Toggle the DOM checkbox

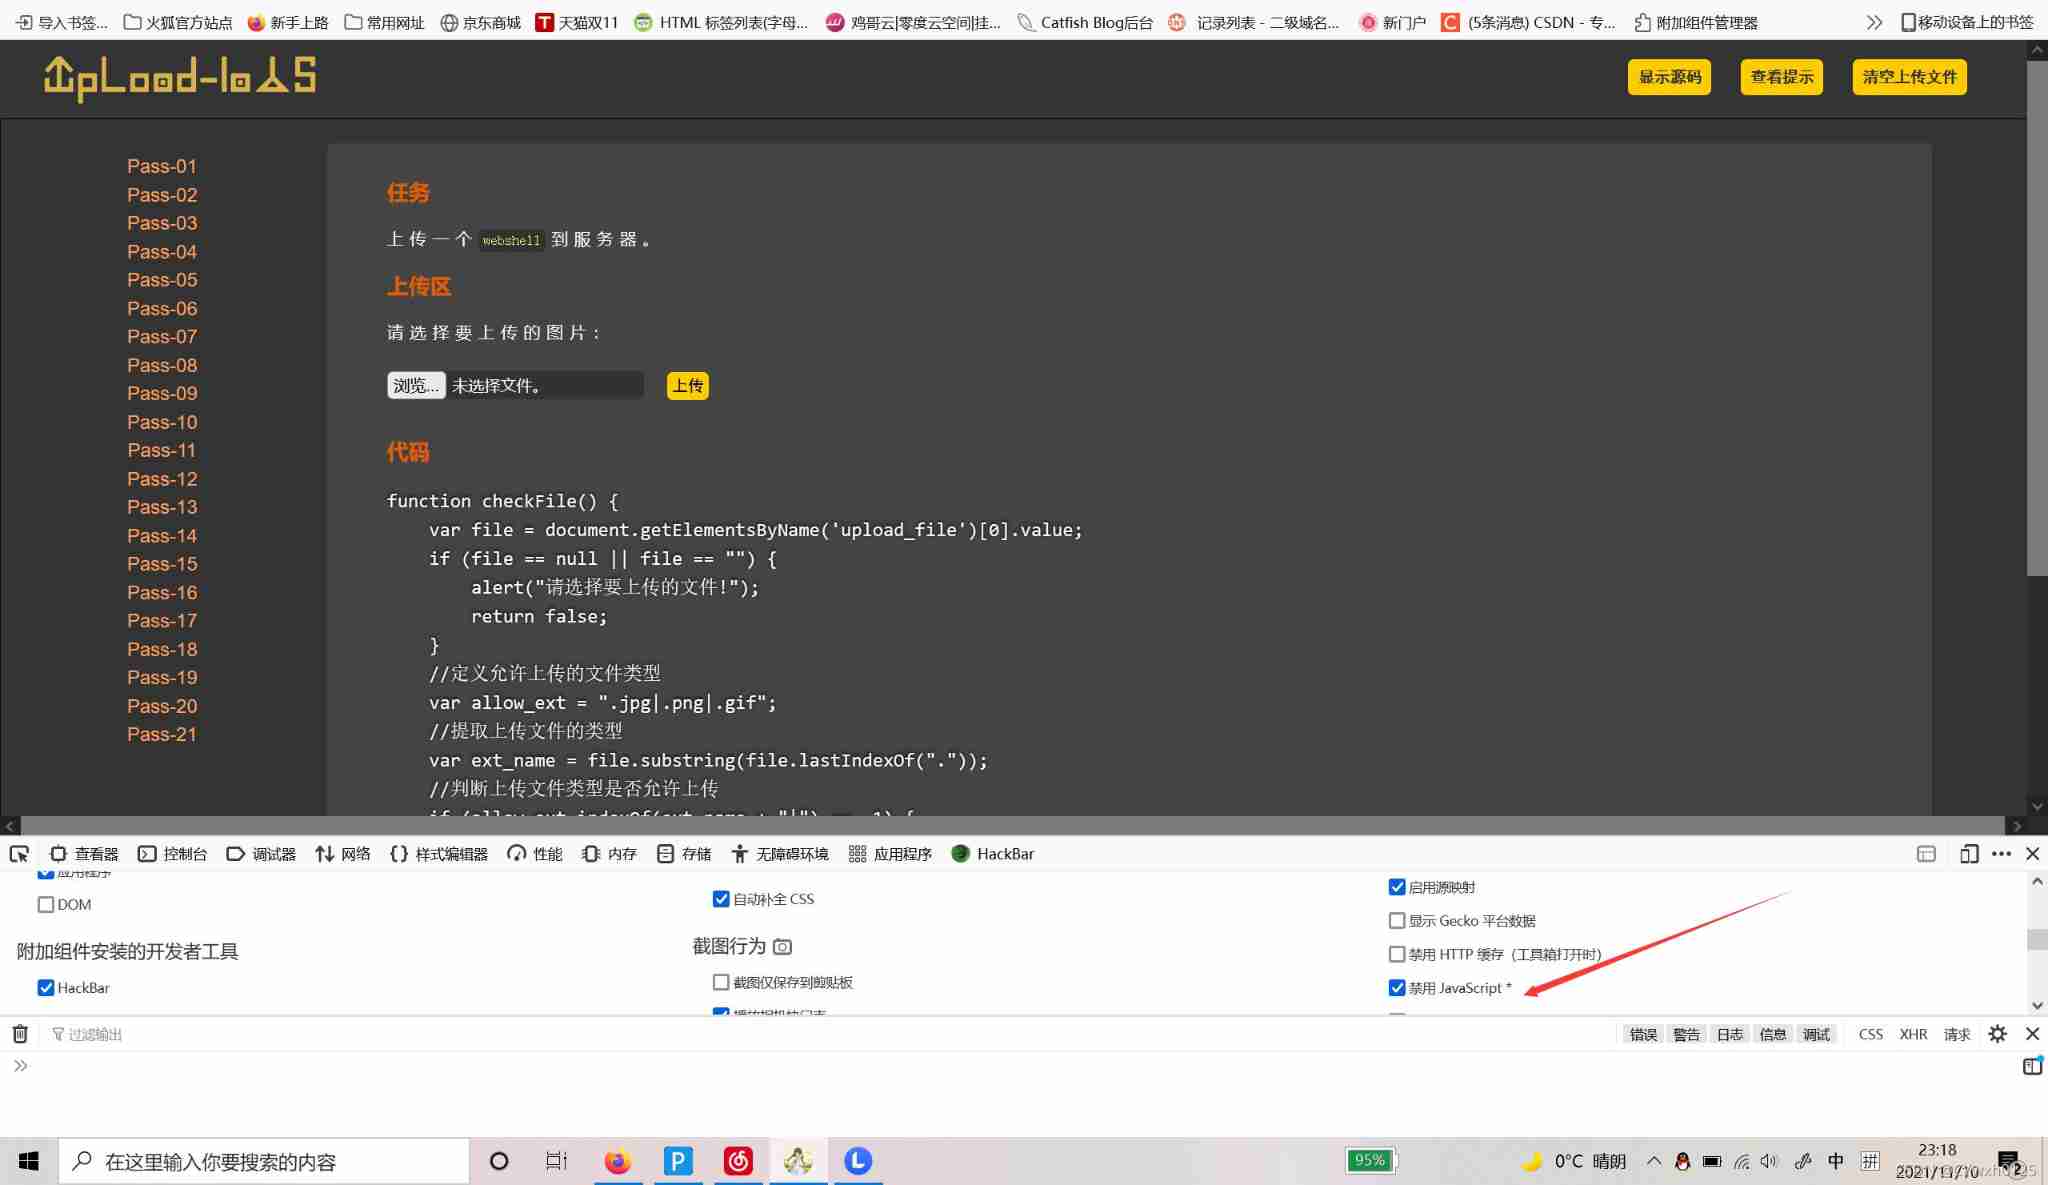click(46, 904)
